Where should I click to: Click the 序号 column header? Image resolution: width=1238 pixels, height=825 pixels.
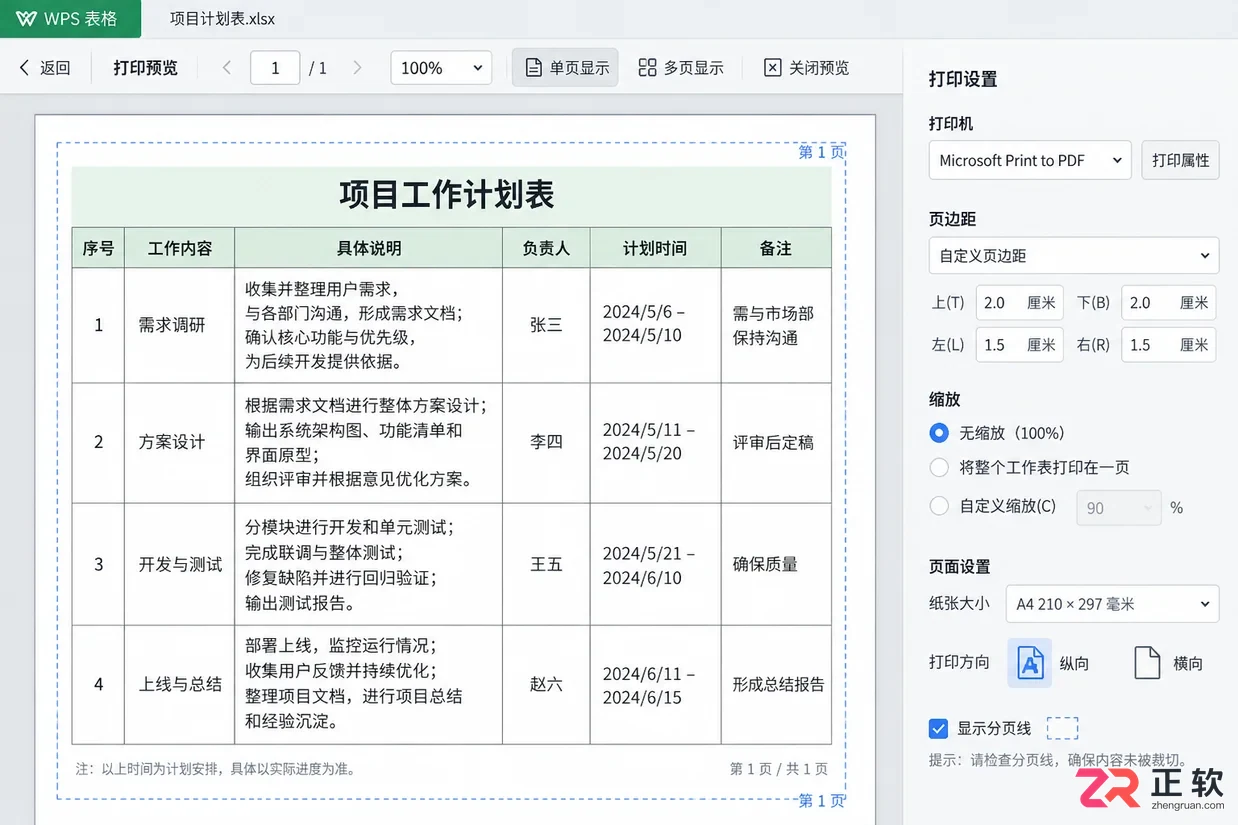[98, 248]
